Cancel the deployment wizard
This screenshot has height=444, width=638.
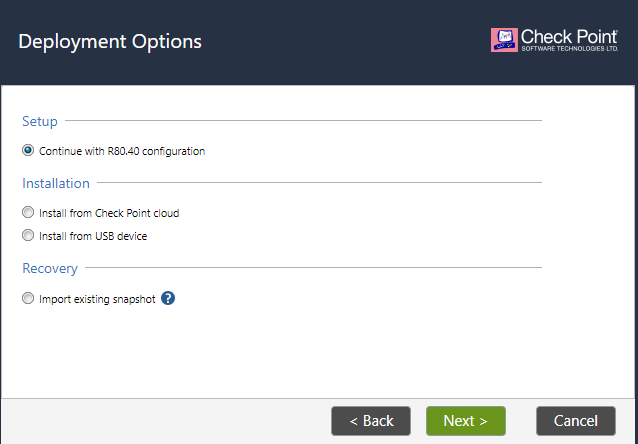click(x=575, y=421)
